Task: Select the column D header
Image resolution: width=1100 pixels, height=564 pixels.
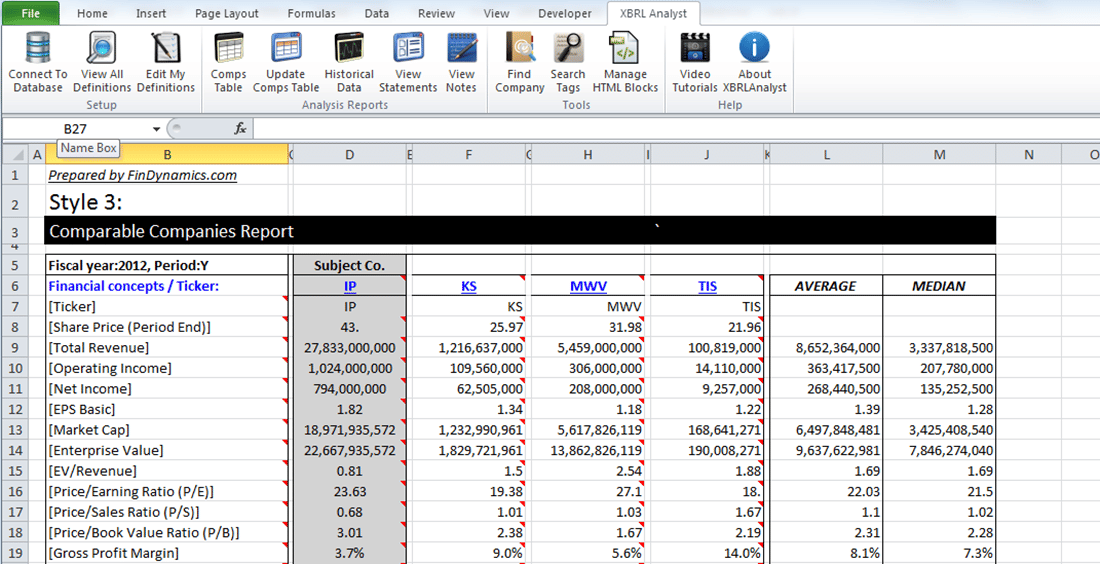Action: click(349, 155)
